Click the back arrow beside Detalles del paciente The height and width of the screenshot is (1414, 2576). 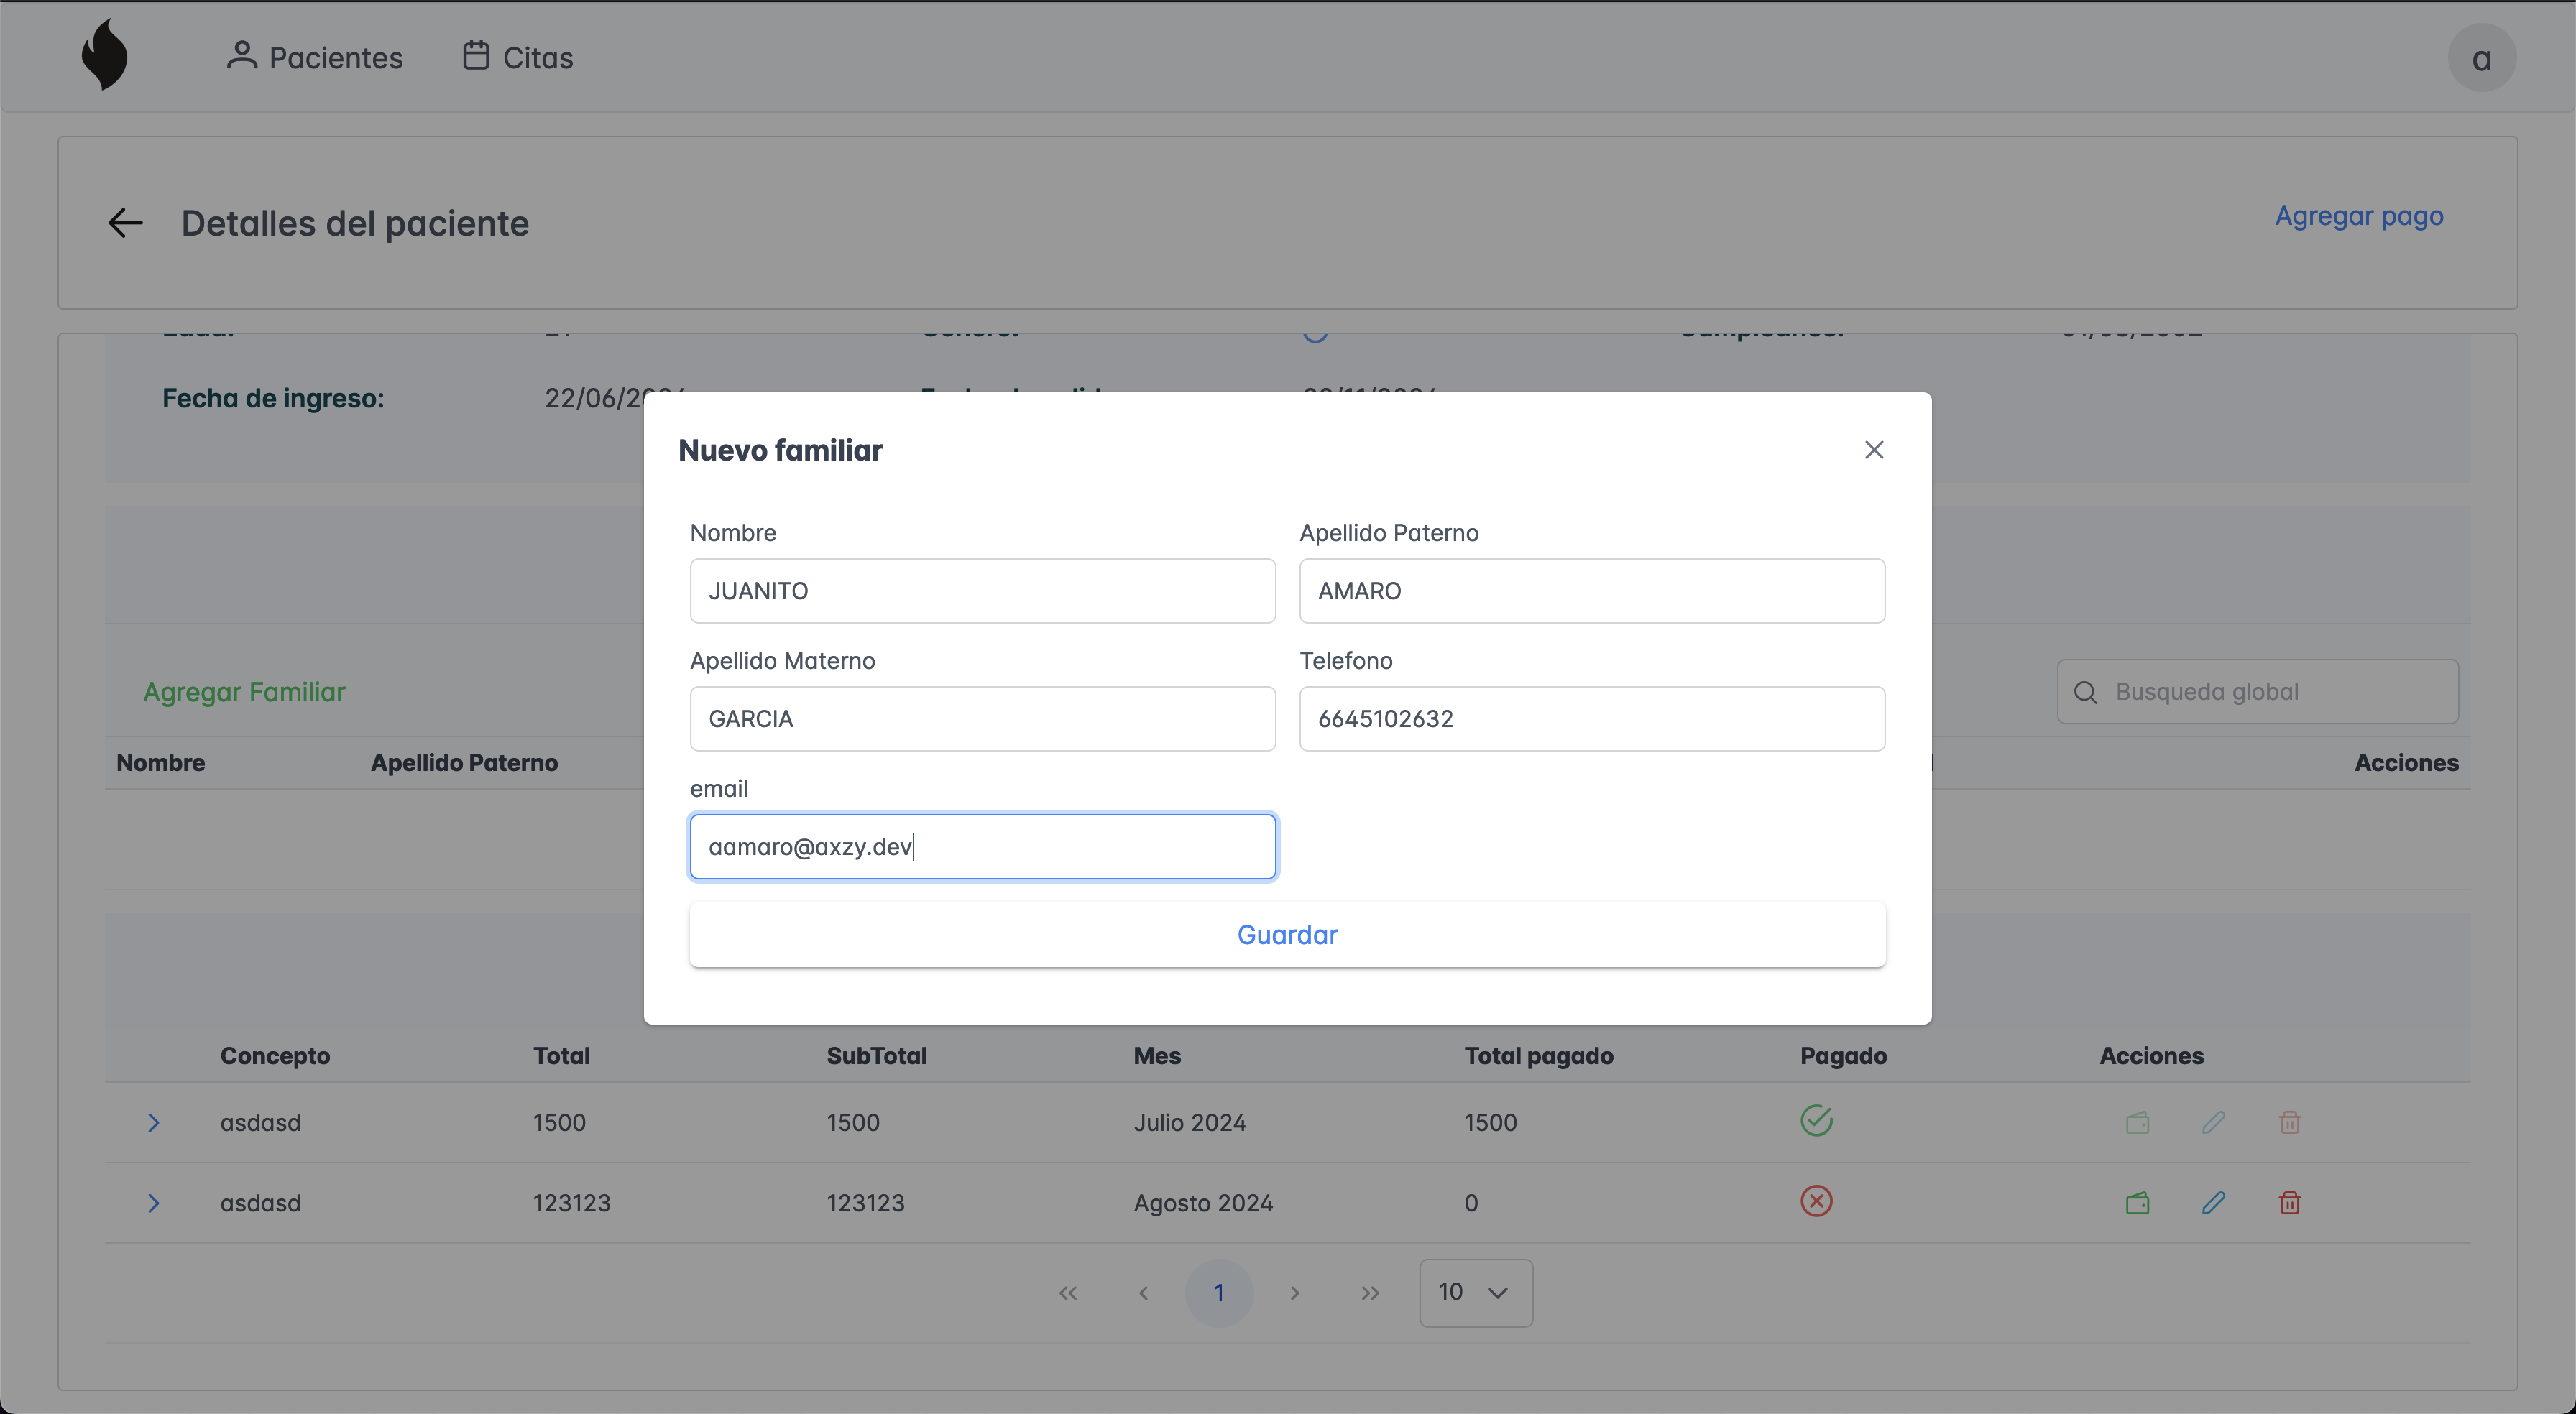click(x=125, y=222)
